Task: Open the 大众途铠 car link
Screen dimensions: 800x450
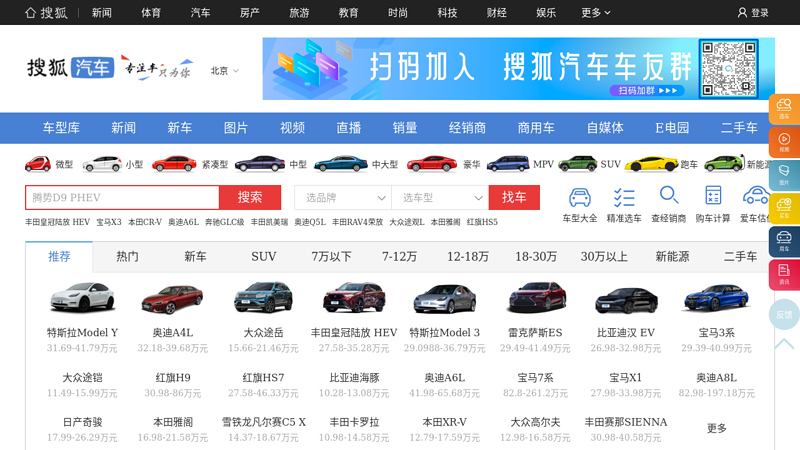Action: point(82,378)
